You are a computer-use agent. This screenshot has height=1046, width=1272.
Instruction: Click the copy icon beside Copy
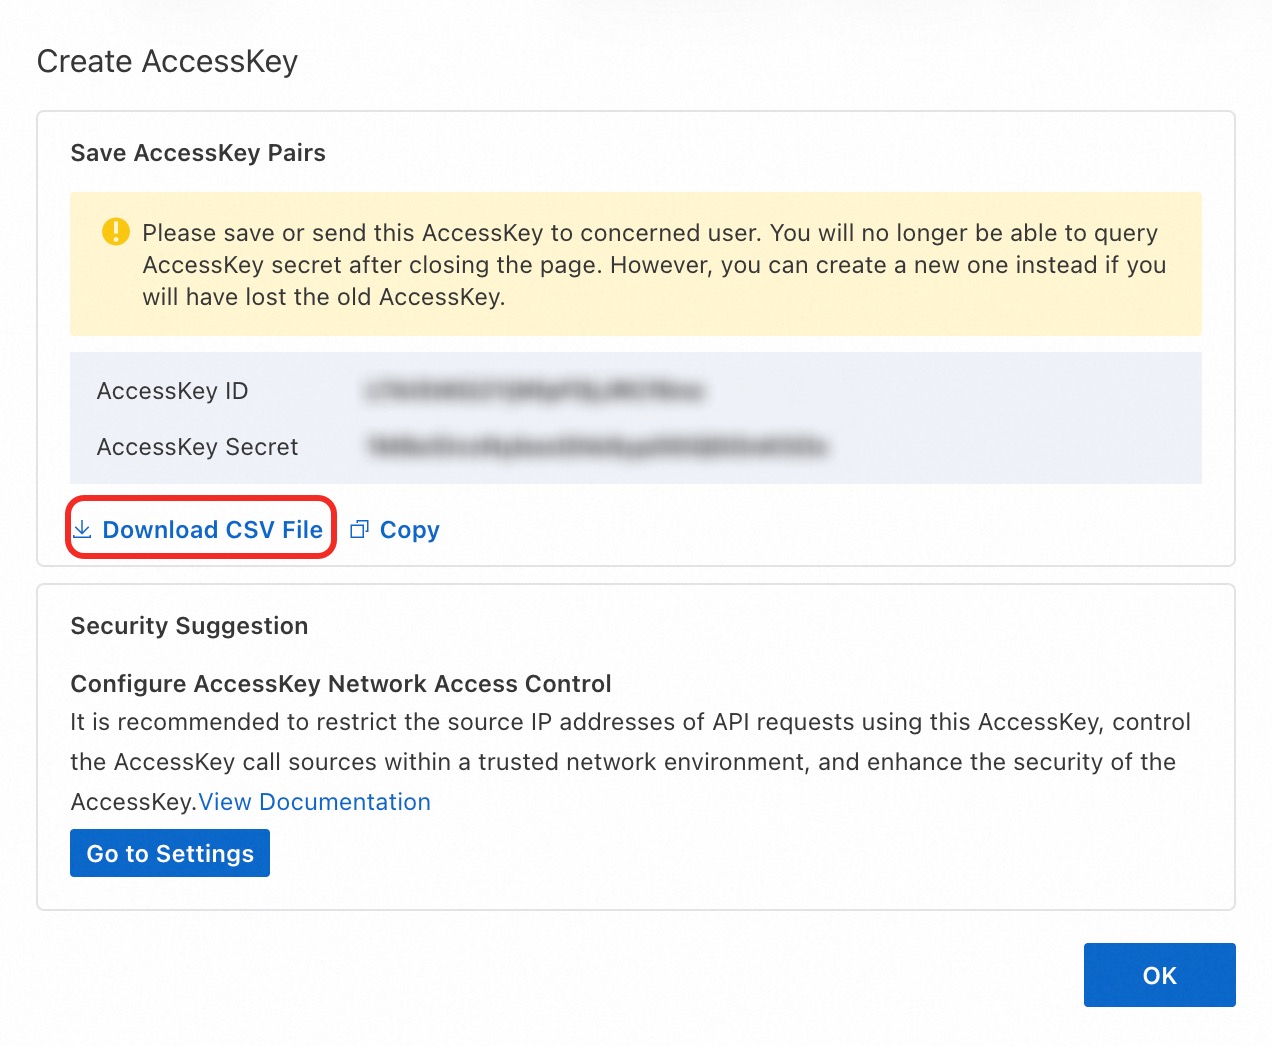(x=360, y=529)
